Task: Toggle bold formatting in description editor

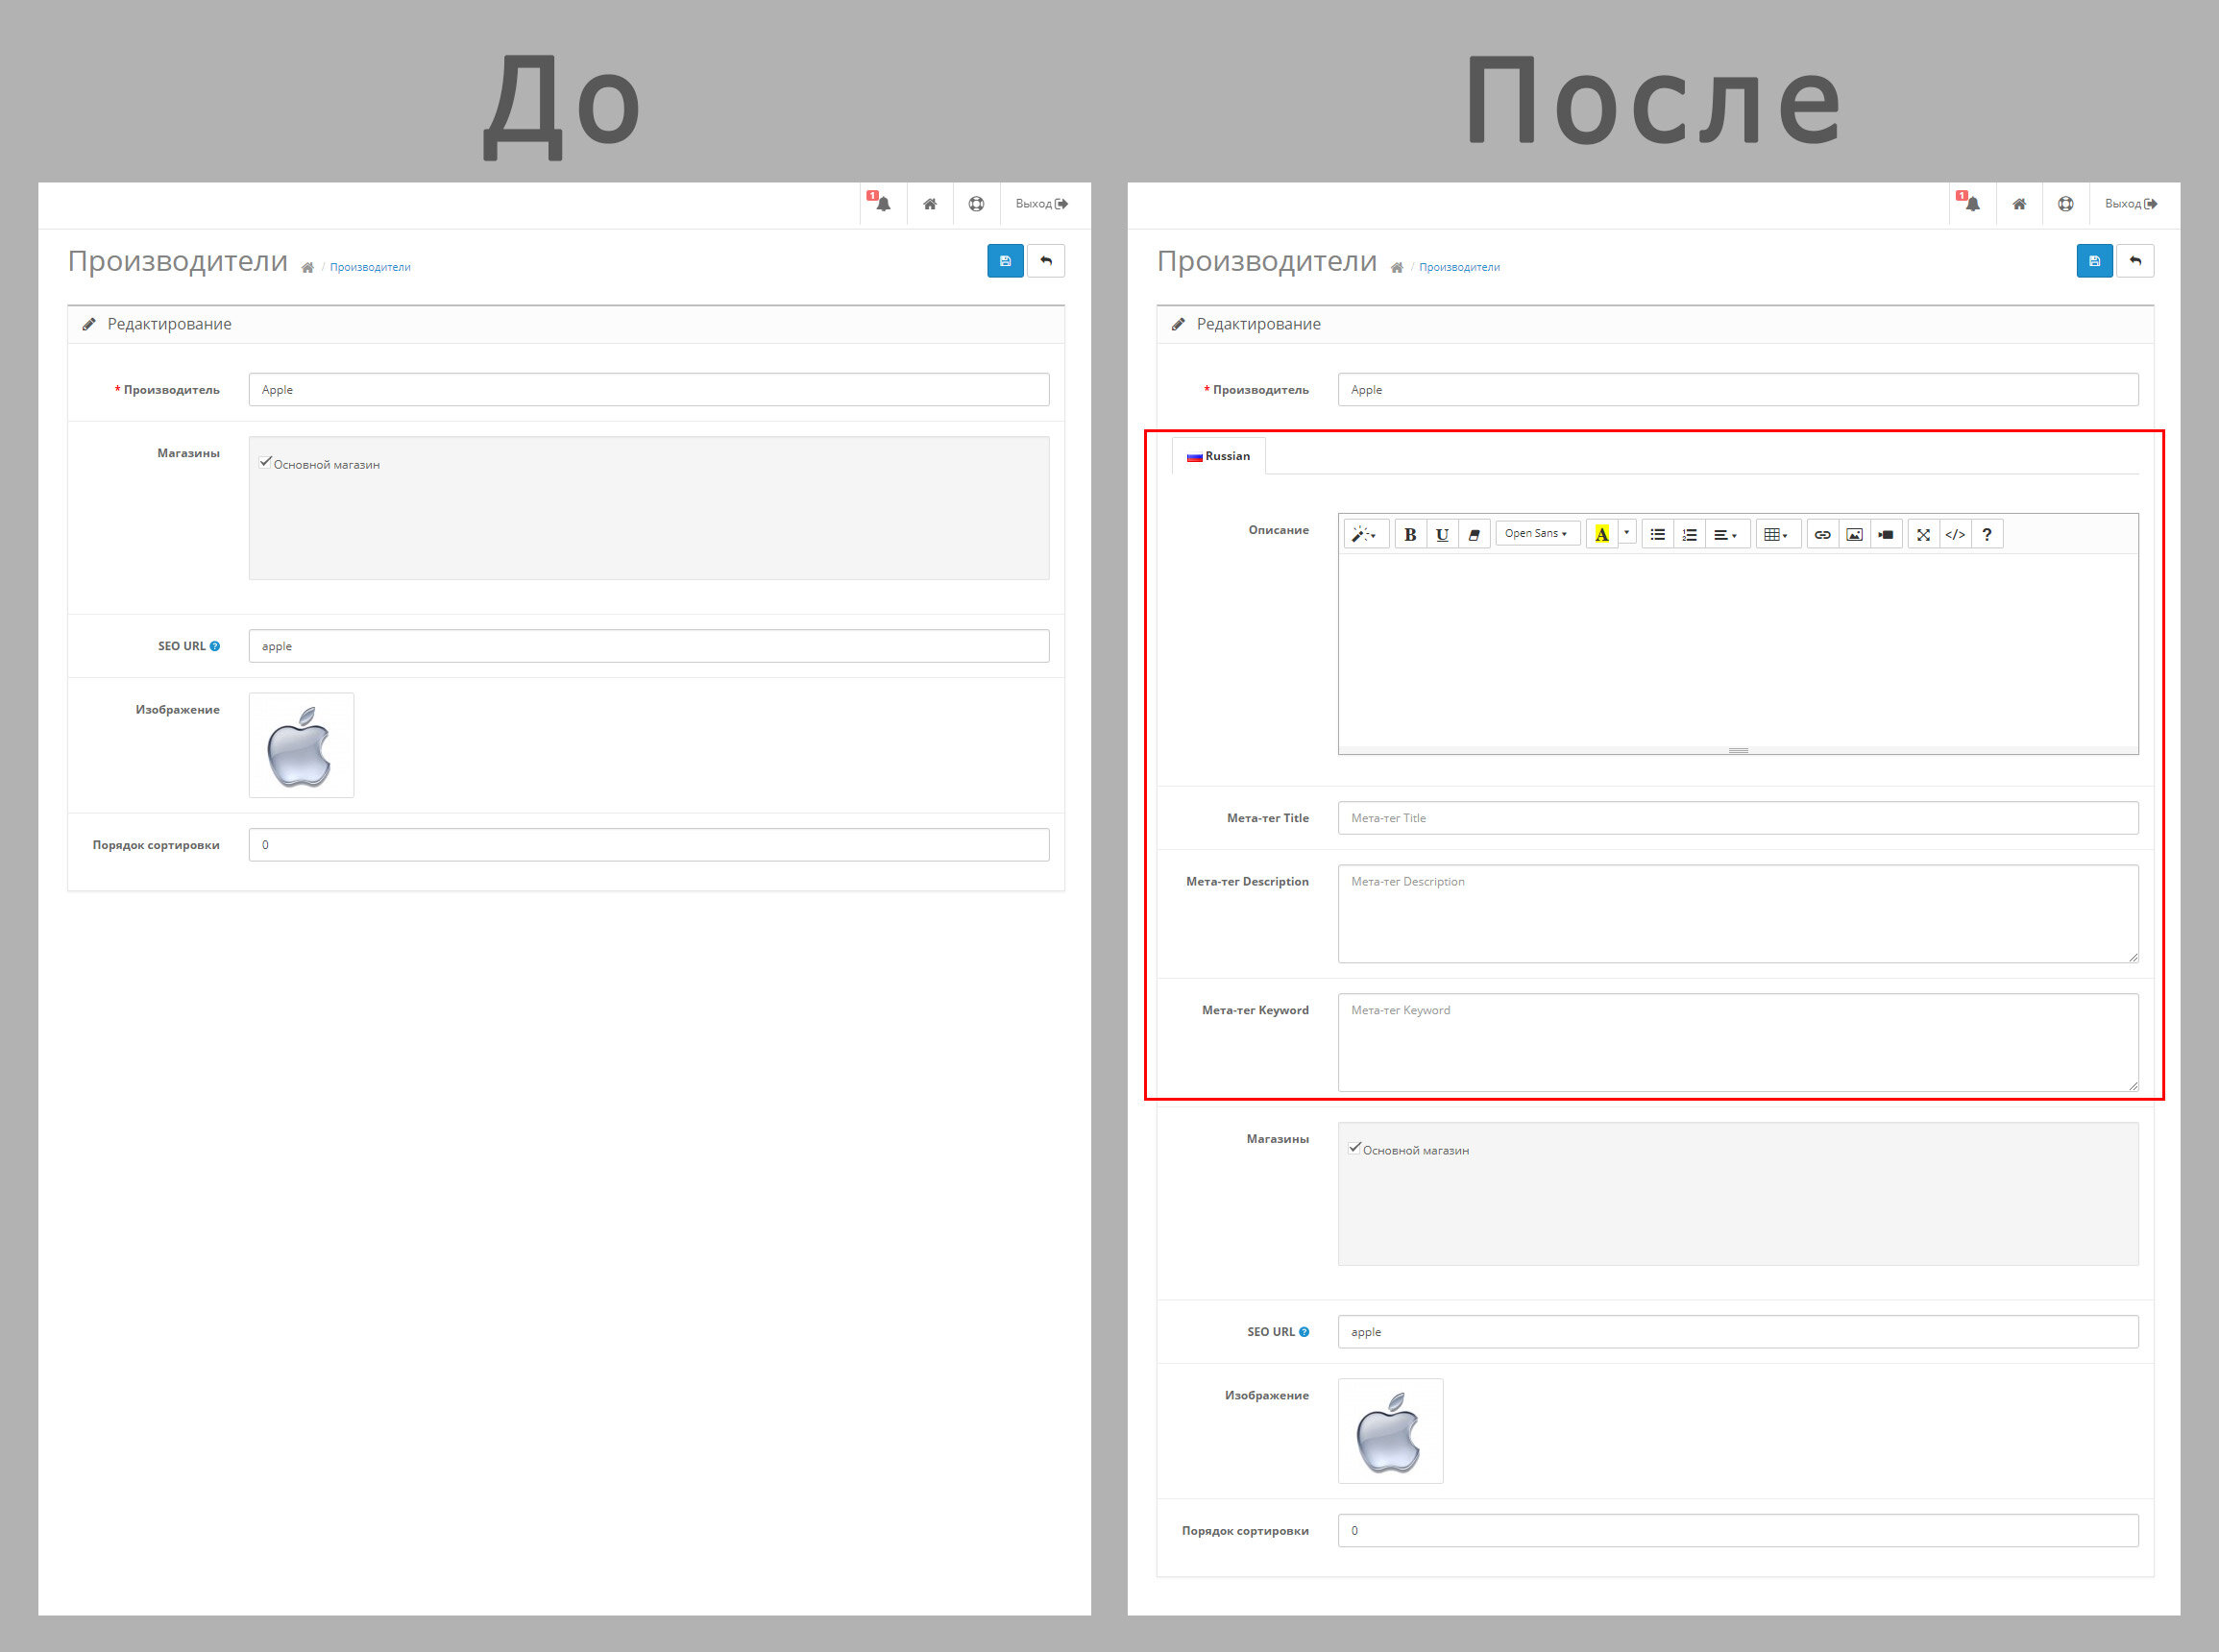Action: tap(1410, 534)
